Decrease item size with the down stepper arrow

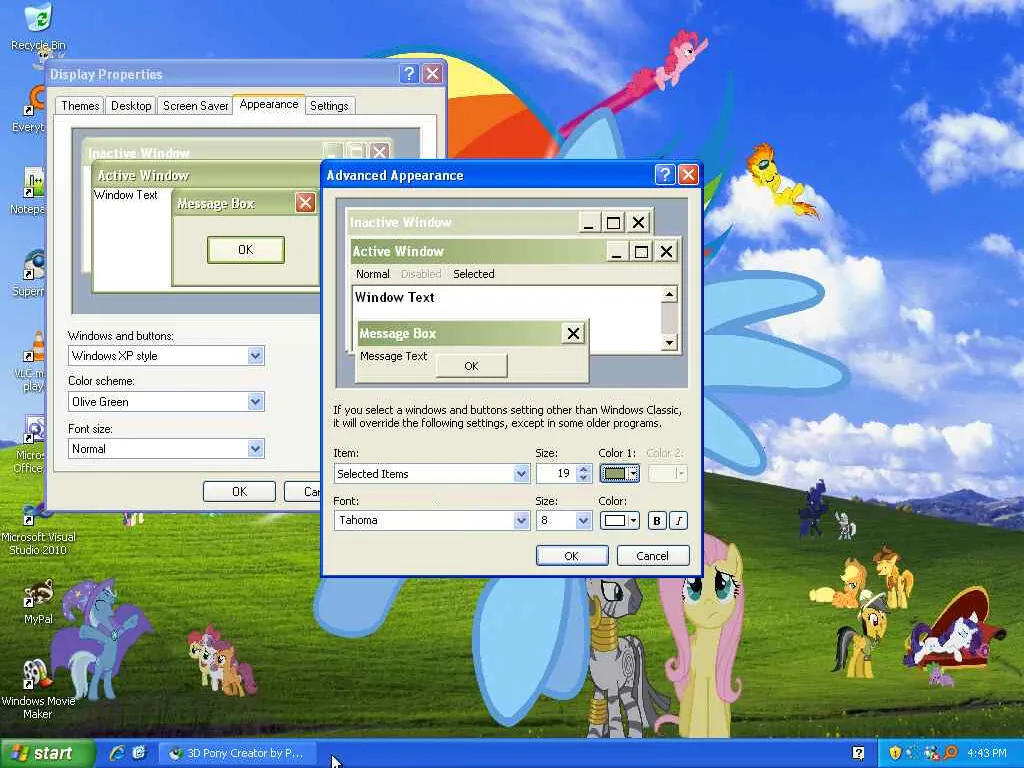pos(584,478)
